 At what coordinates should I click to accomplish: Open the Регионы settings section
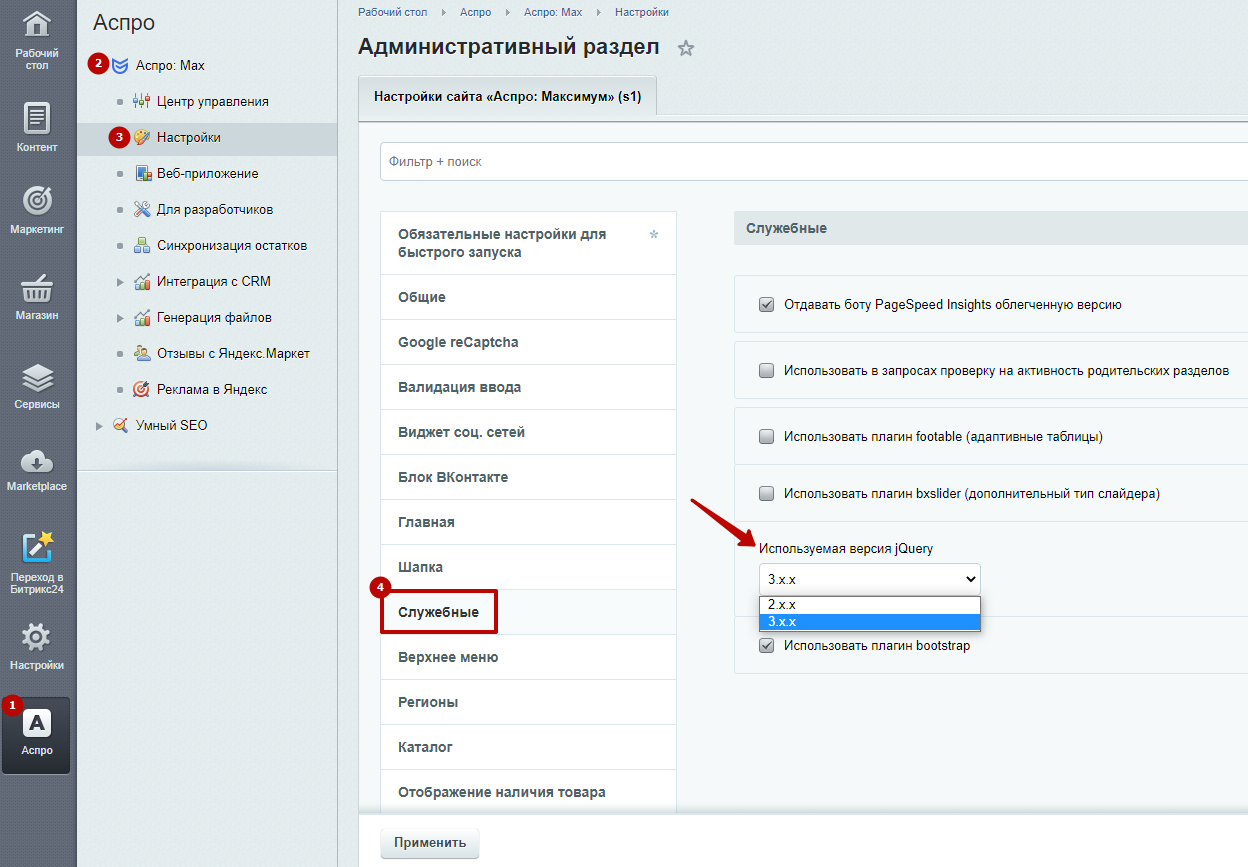tap(528, 702)
